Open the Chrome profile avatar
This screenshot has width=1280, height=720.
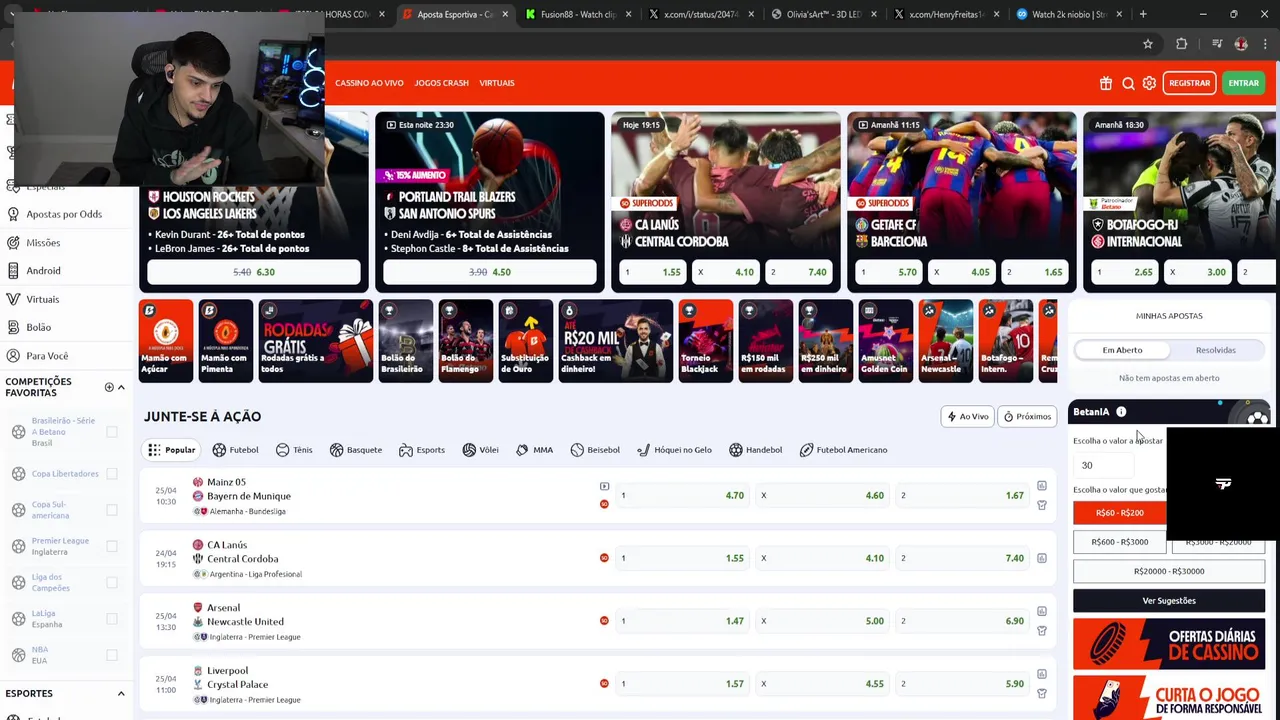[1241, 44]
